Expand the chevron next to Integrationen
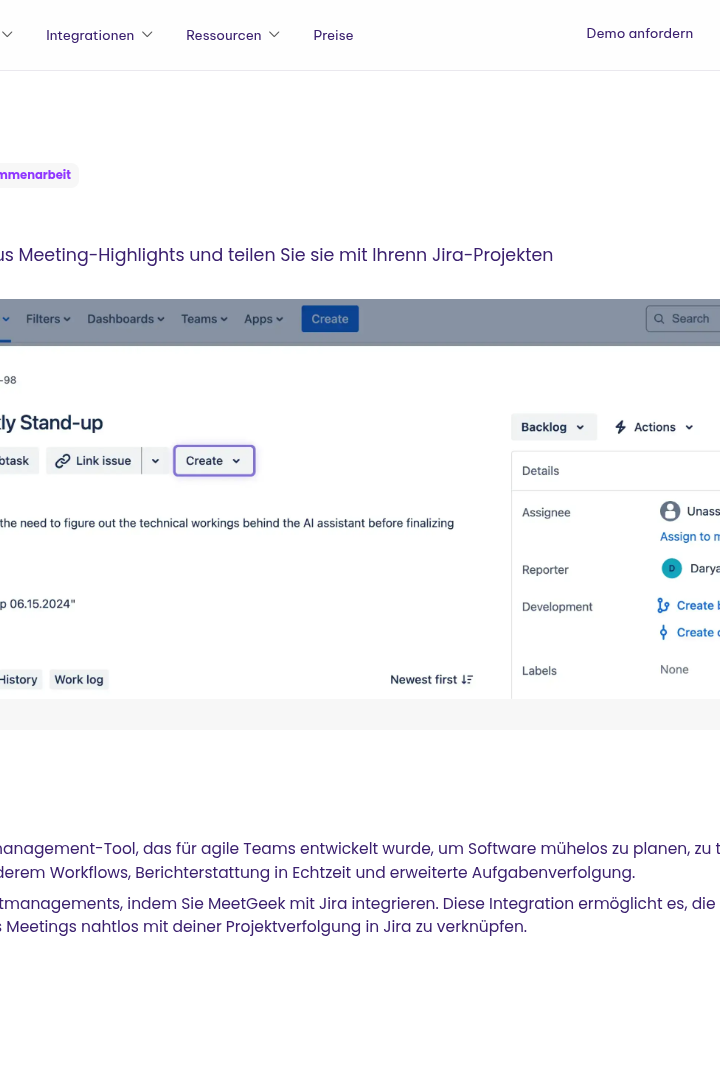Screen dimensions: 720x1080 147,34
